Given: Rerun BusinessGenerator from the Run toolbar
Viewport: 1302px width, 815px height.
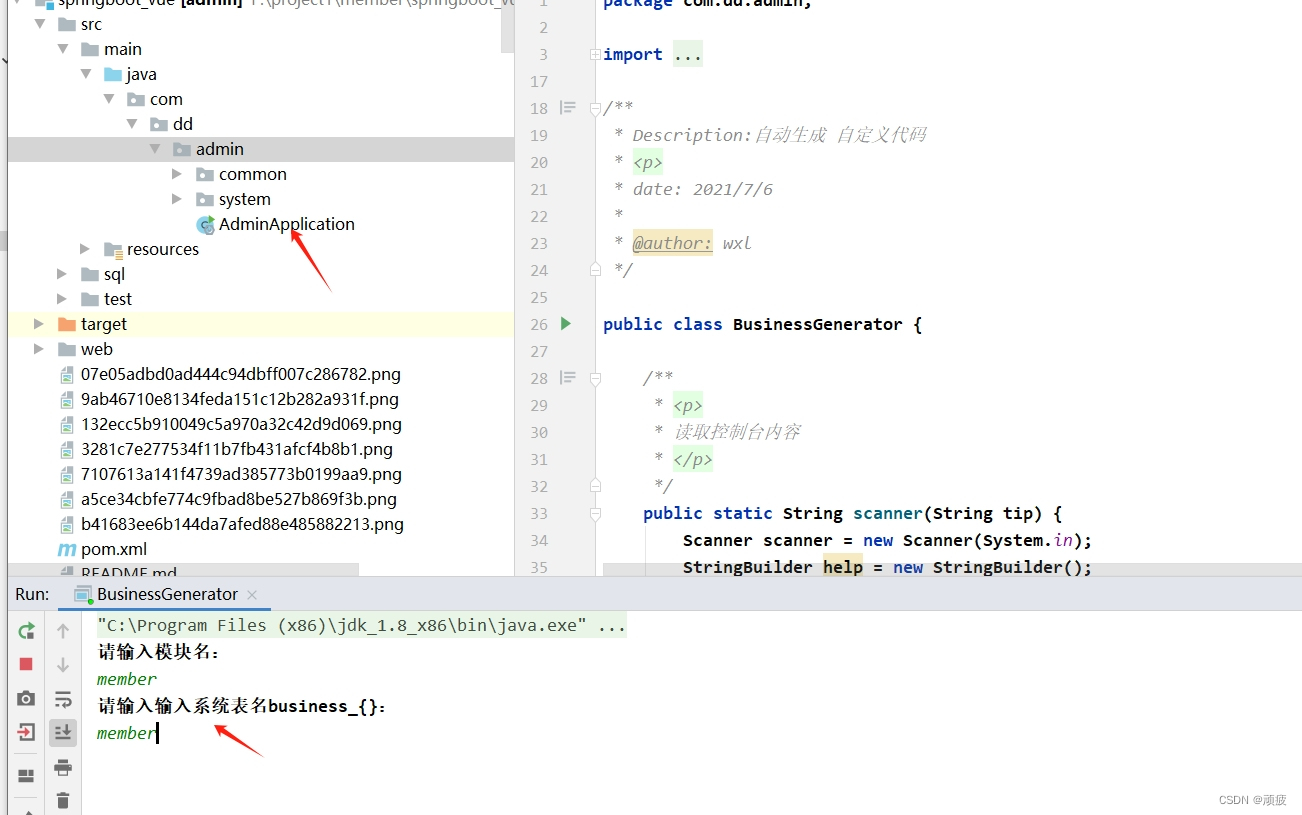Looking at the screenshot, I should coord(26,631).
